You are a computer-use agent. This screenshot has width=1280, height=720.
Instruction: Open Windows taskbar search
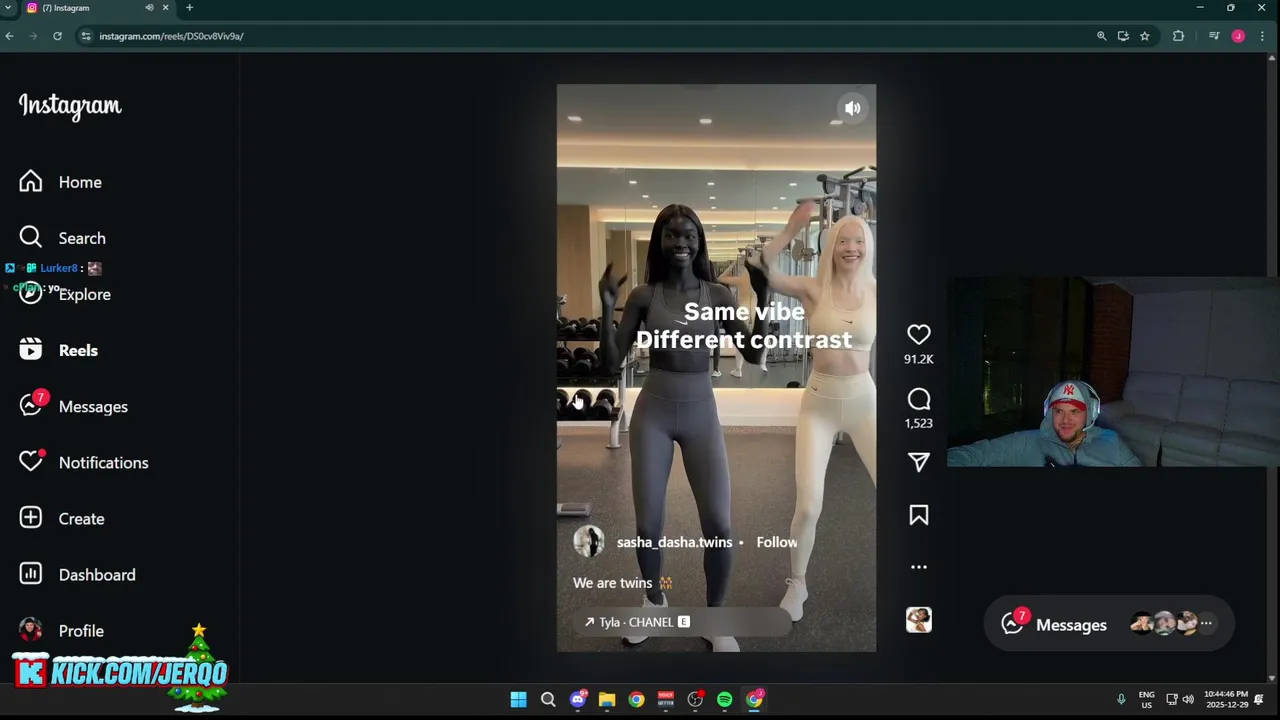[548, 700]
